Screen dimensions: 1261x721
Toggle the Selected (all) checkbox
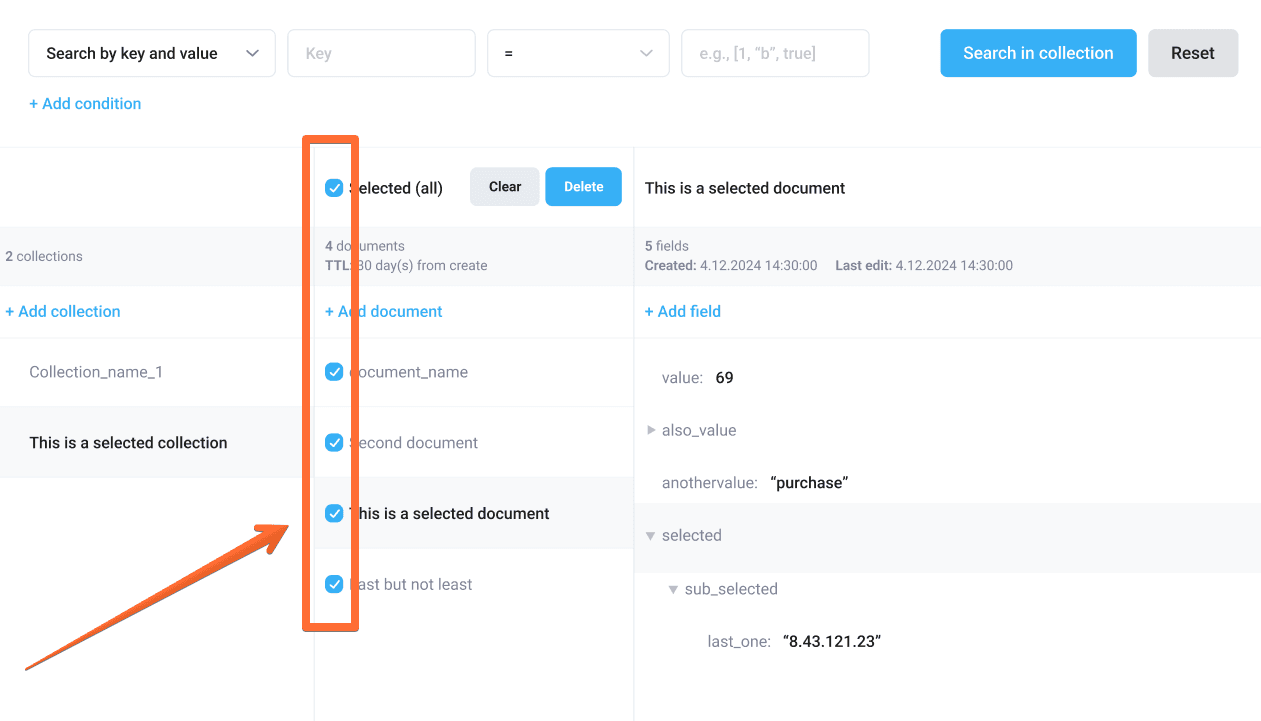pyautogui.click(x=334, y=188)
